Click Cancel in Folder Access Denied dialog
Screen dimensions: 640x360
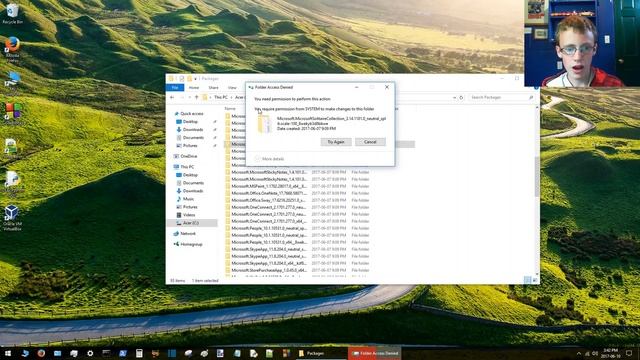(x=370, y=142)
